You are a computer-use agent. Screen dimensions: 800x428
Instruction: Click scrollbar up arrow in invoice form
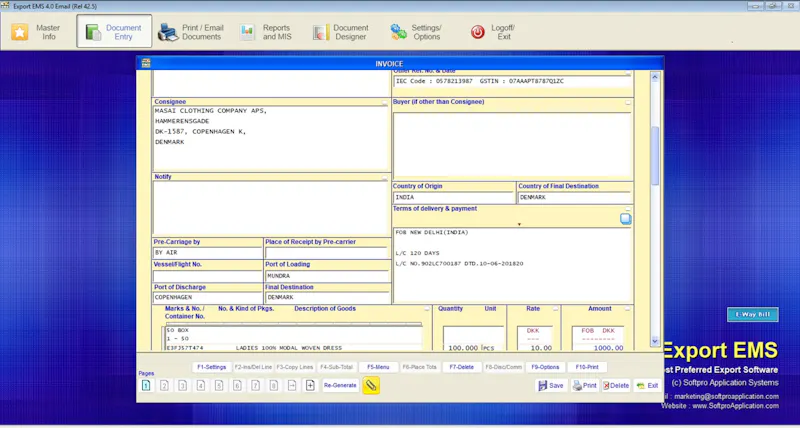[x=655, y=77]
